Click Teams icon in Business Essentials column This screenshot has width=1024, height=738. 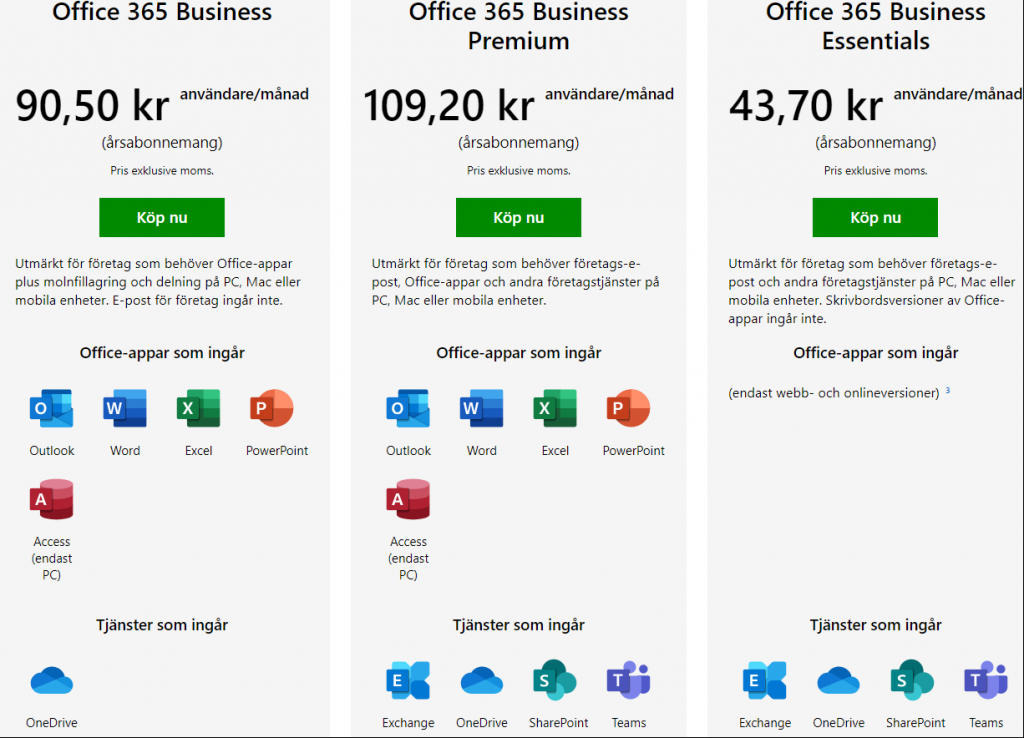[x=985, y=681]
